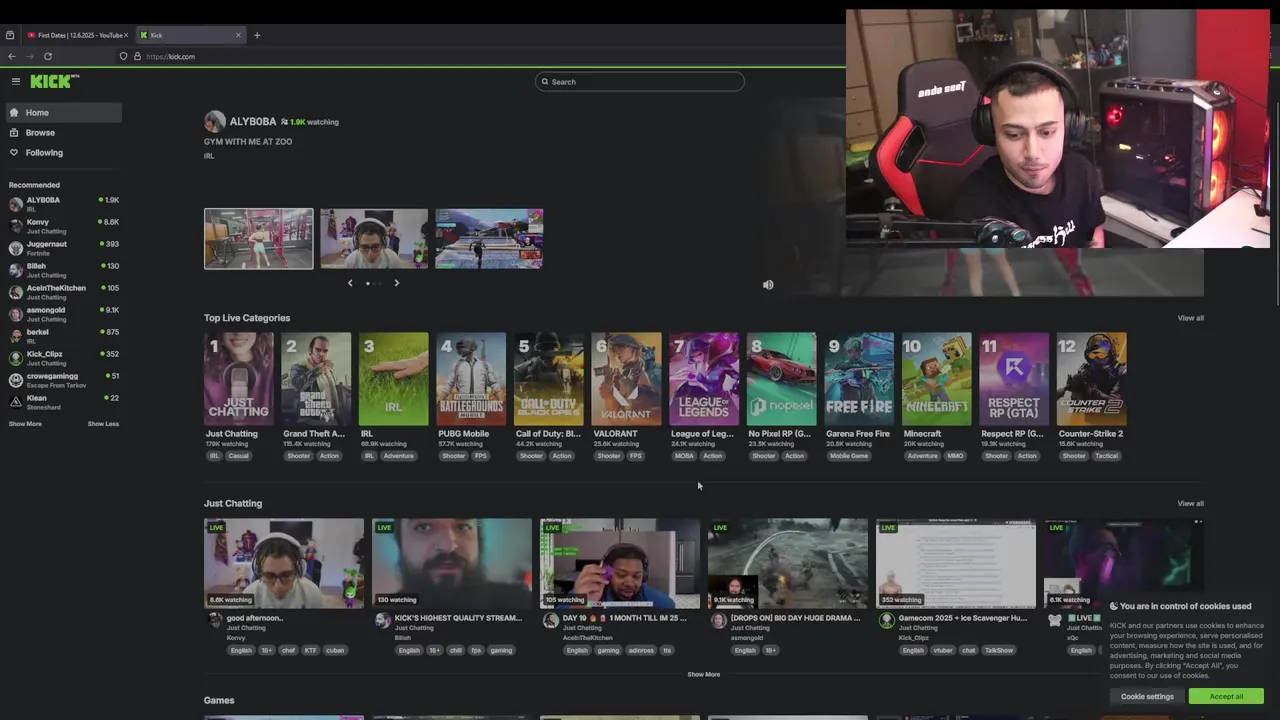Open Billeh recommended channel

click(62, 270)
